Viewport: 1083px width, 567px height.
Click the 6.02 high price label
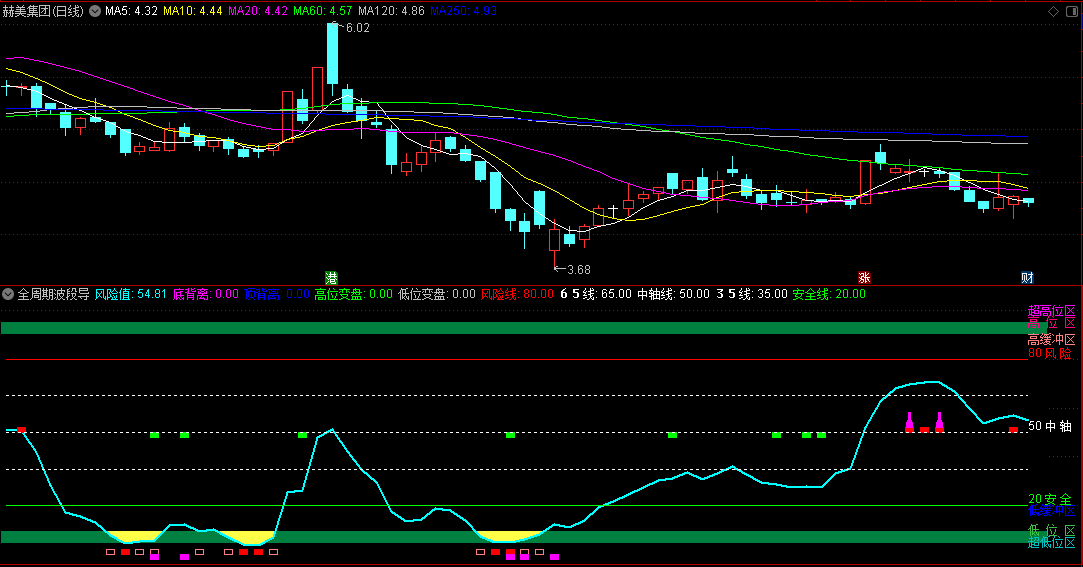click(357, 28)
